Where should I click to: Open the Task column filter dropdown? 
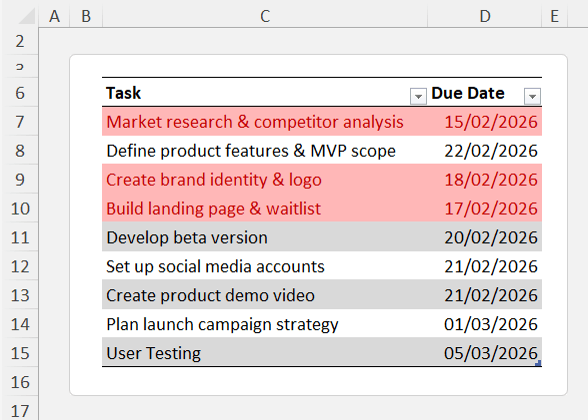tap(418, 96)
